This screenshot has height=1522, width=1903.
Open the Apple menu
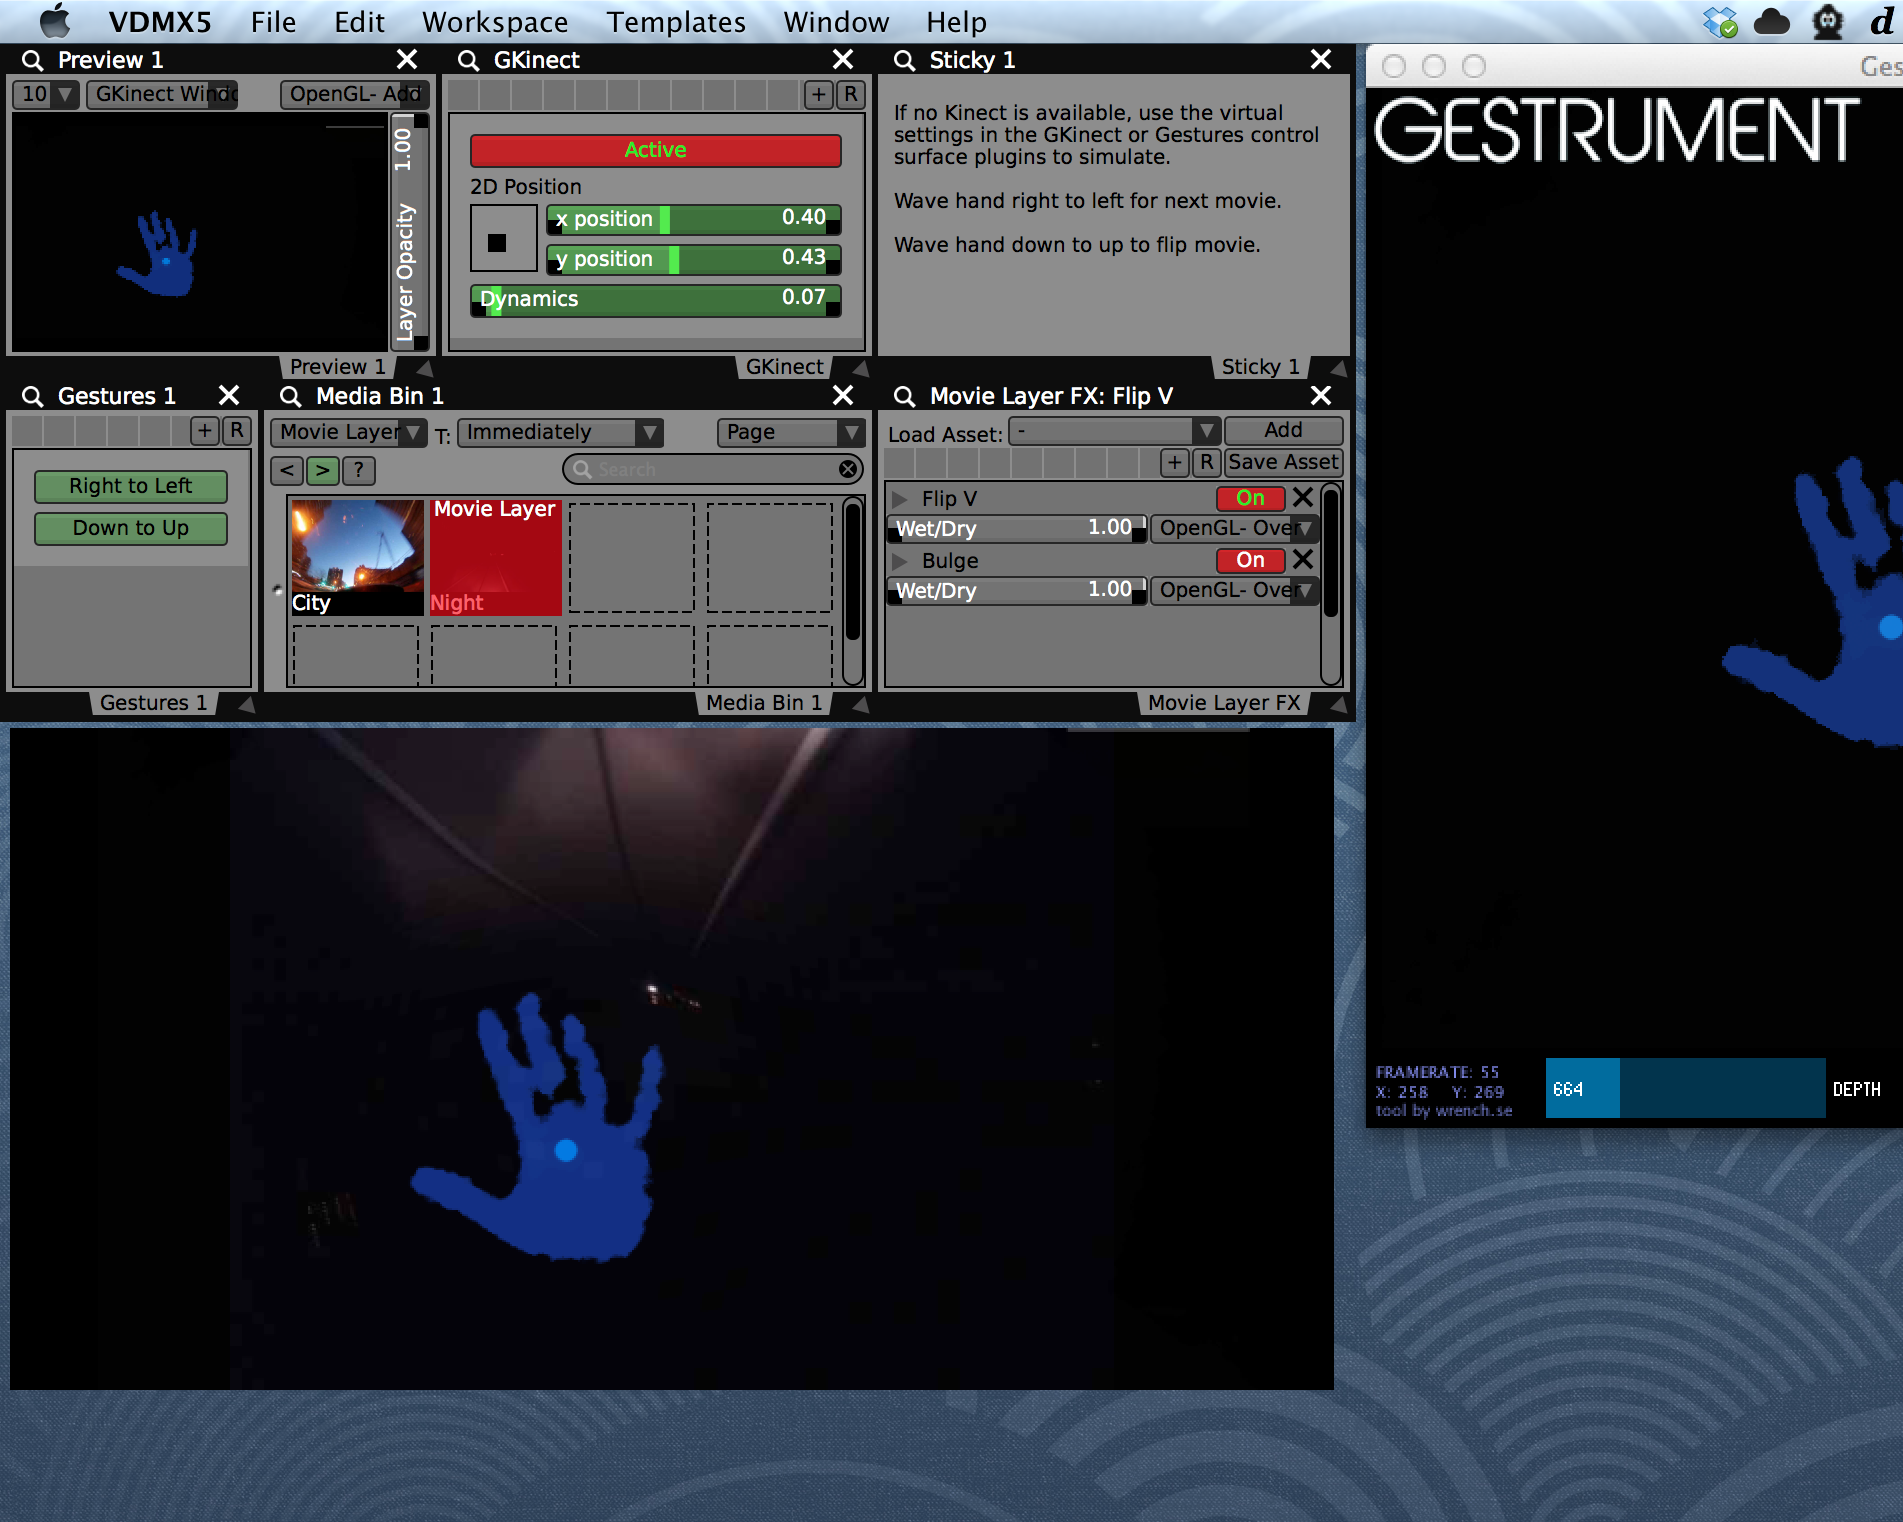(56, 21)
